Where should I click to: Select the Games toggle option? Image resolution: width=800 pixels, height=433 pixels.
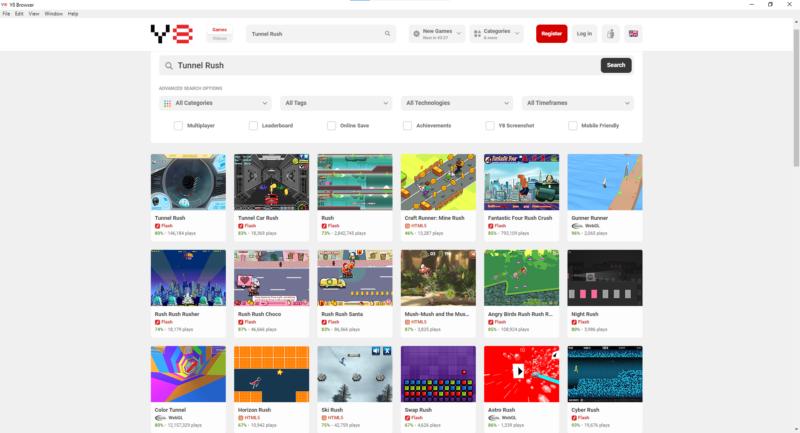219,30
